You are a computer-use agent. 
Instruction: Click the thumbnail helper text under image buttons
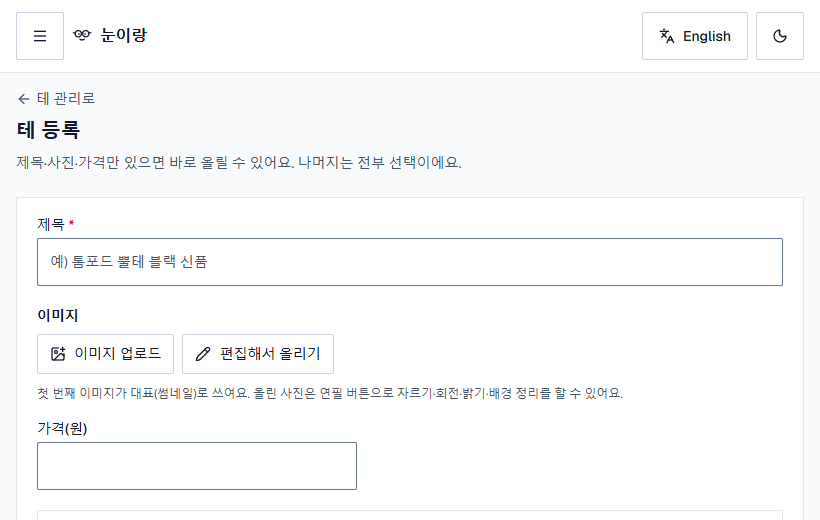pyautogui.click(x=330, y=393)
